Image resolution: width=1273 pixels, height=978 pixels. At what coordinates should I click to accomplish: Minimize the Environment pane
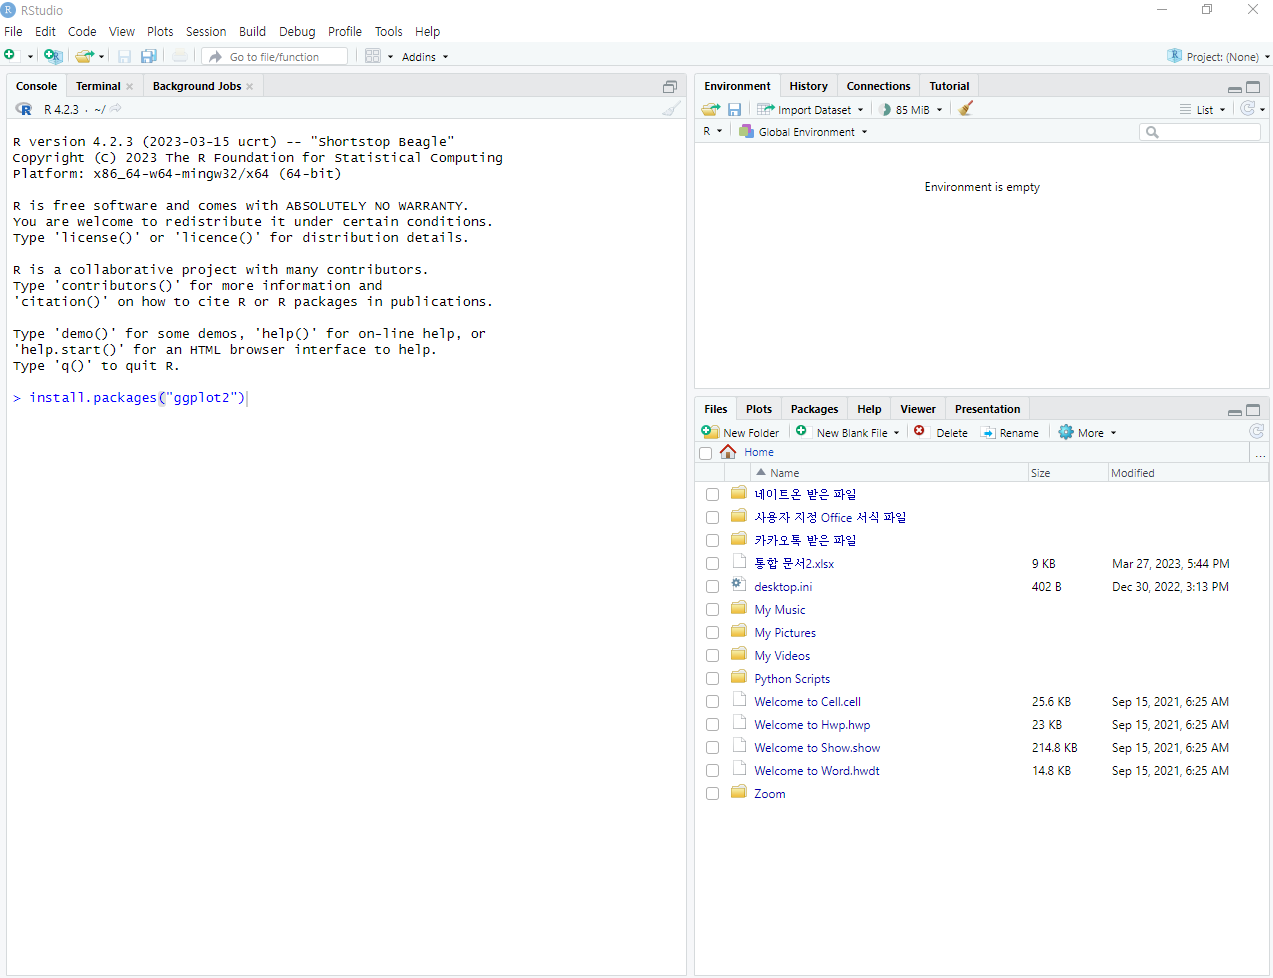pos(1235,88)
